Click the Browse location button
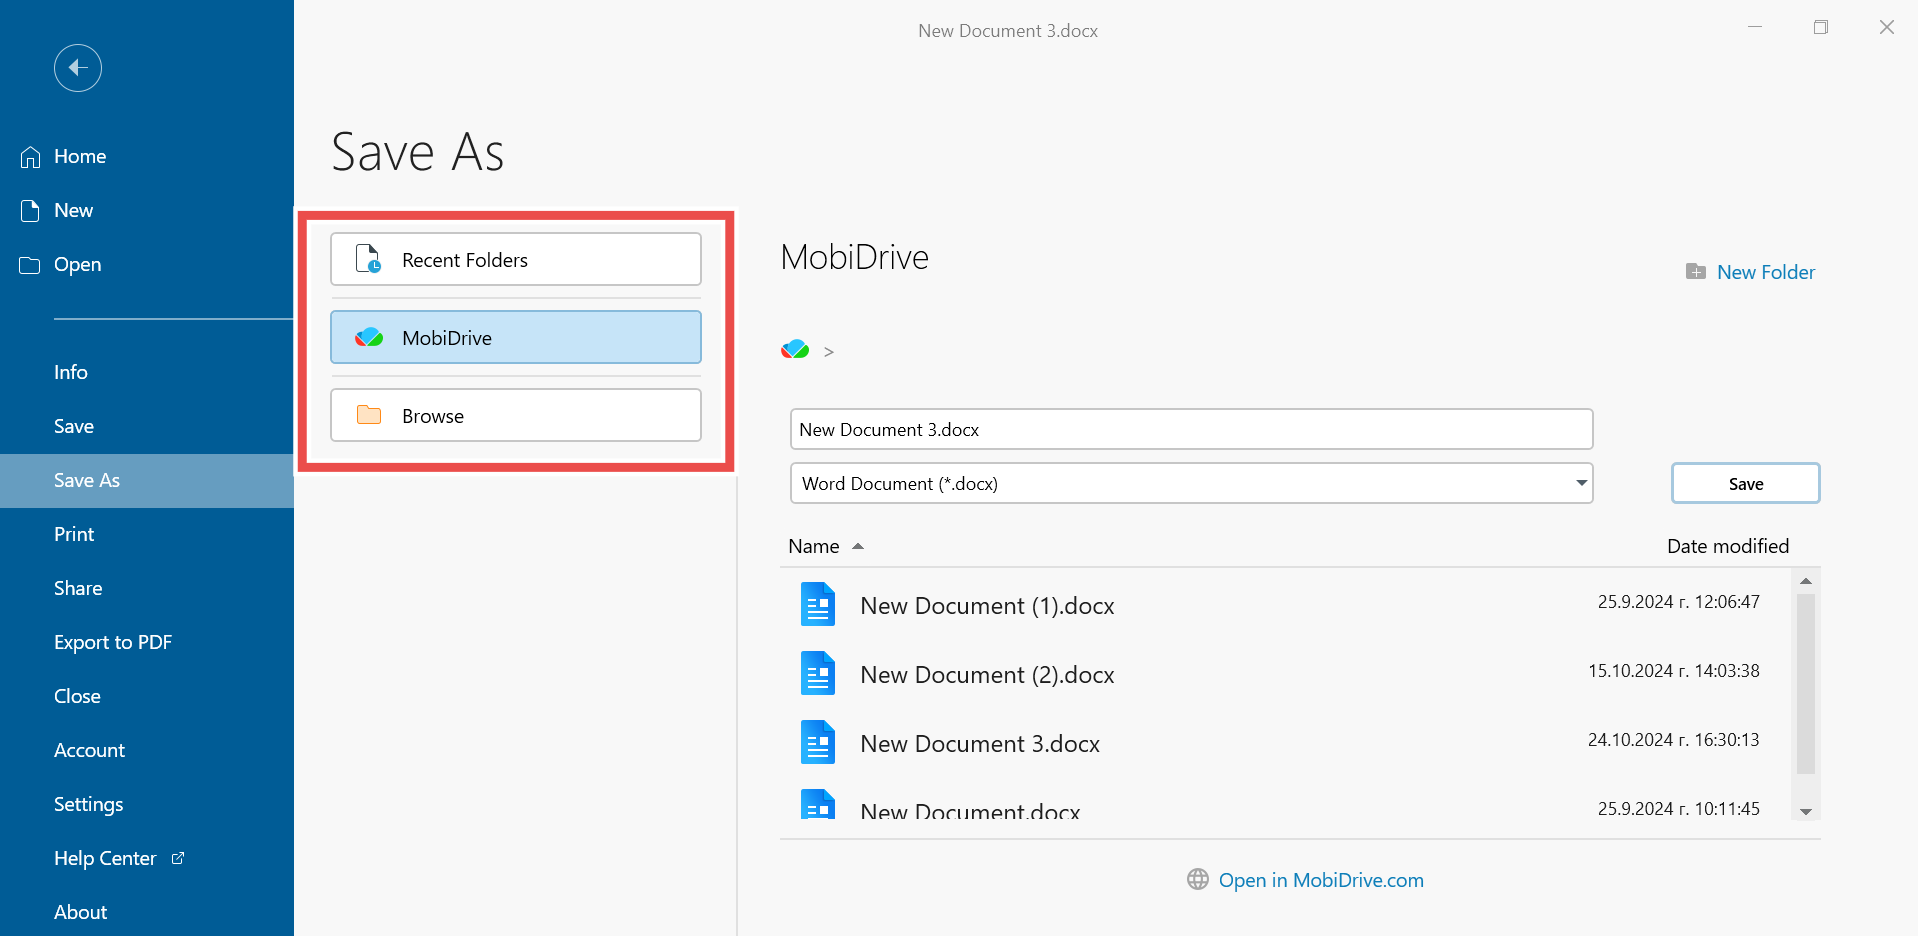This screenshot has width=1918, height=936. pyautogui.click(x=516, y=415)
